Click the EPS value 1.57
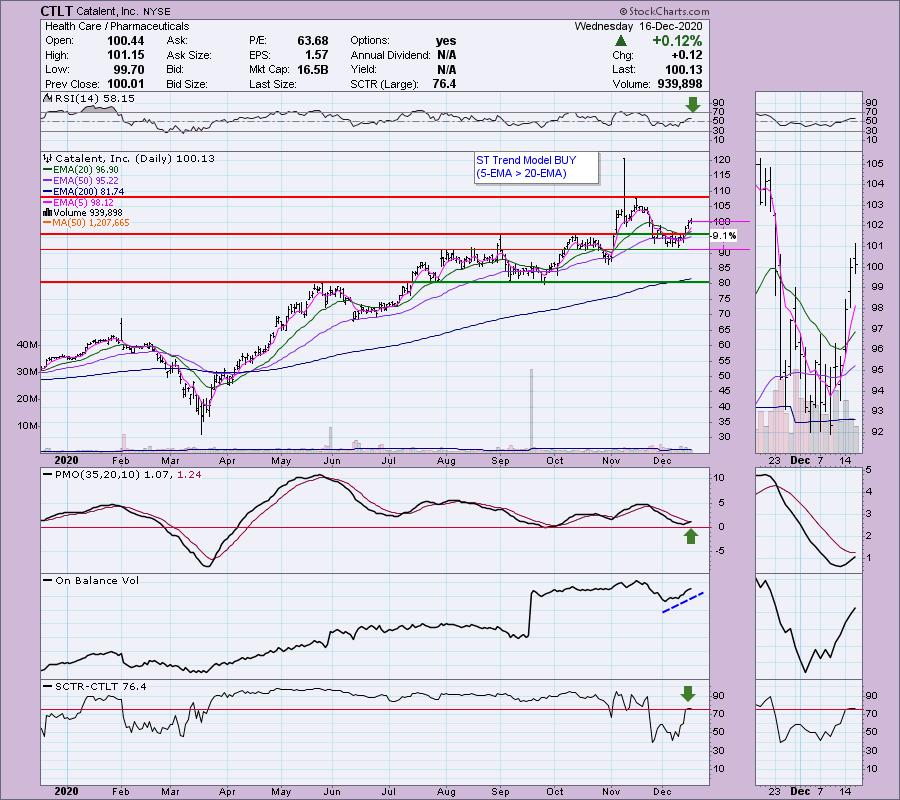900x800 pixels. pos(317,55)
